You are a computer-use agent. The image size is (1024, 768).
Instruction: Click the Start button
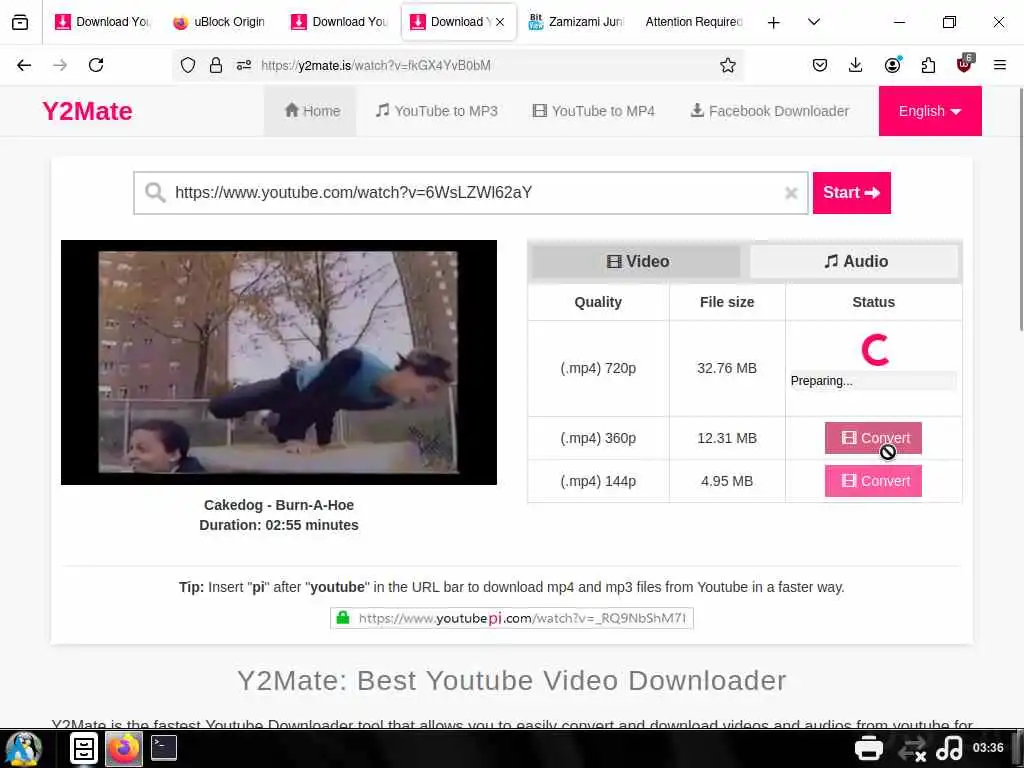coord(852,193)
